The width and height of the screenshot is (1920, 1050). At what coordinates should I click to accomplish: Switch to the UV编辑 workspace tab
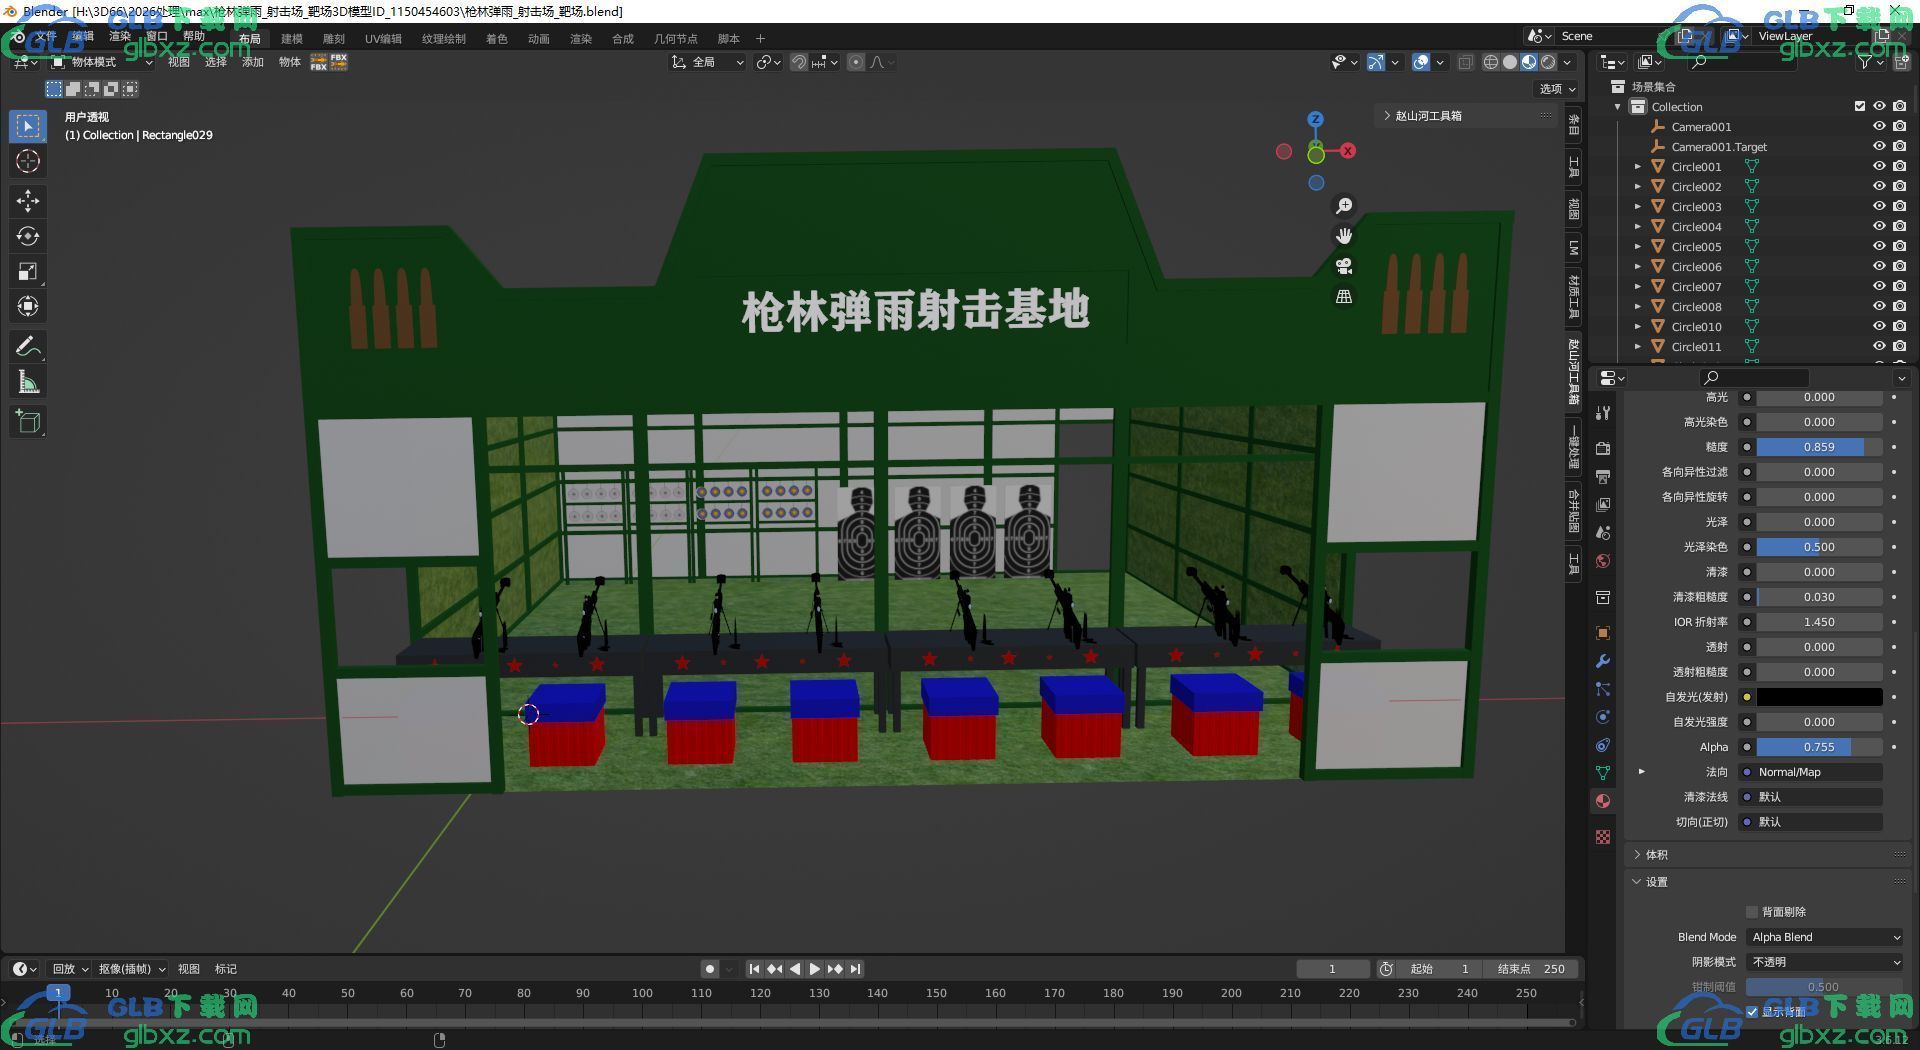coord(383,39)
